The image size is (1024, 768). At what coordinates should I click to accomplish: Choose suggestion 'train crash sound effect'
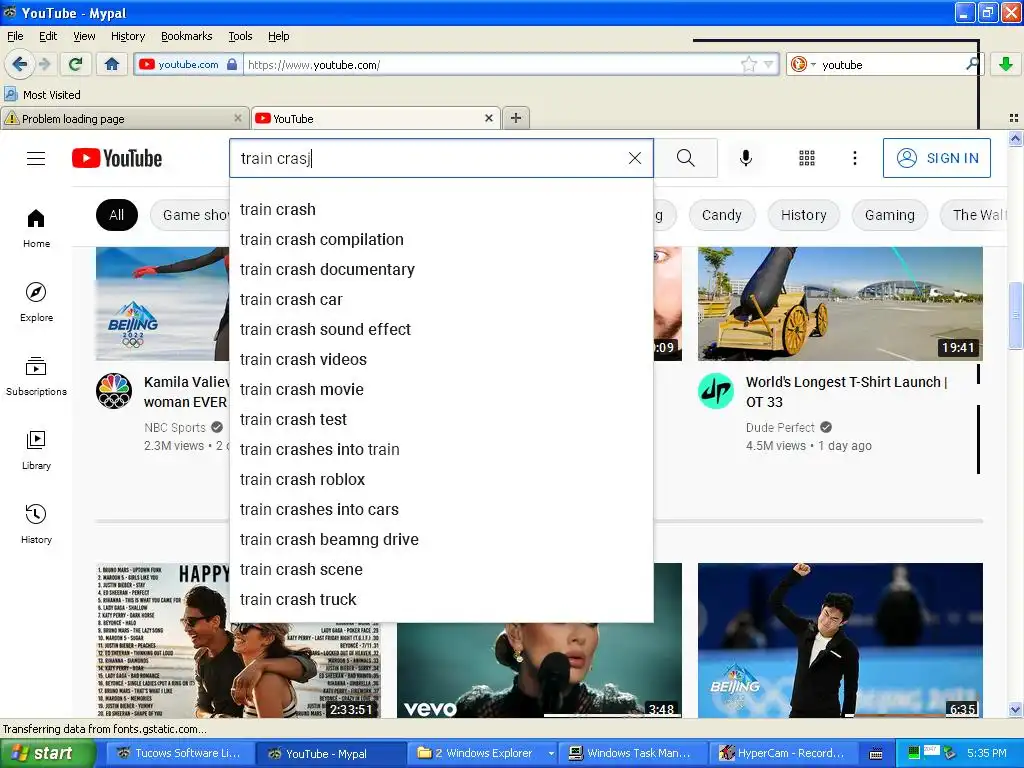441,330
